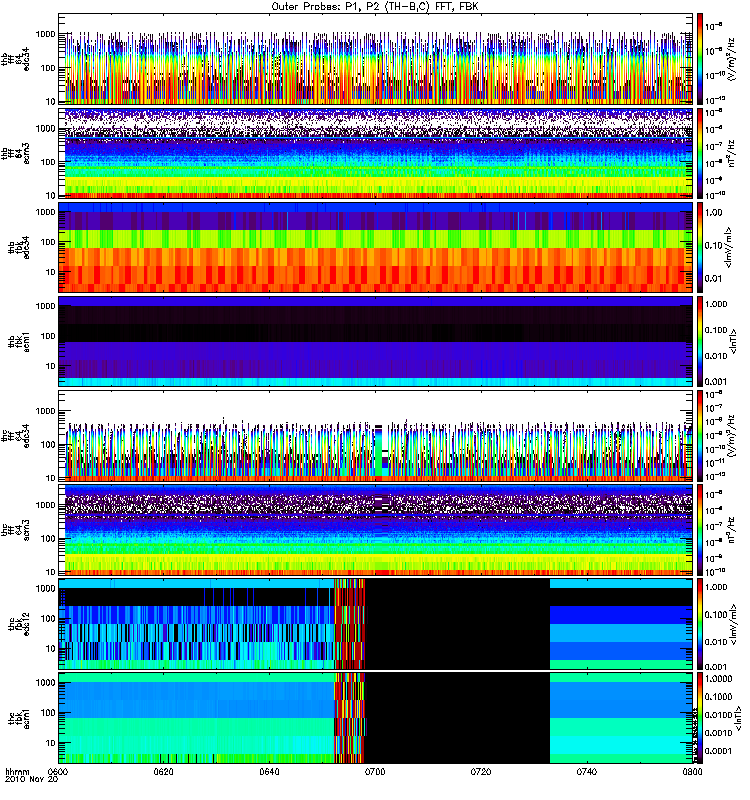Screen dimensions: 750x800
Task: Click the 'thc fff 64 scm3' y-axis title
Action: pyautogui.click(x=16, y=530)
